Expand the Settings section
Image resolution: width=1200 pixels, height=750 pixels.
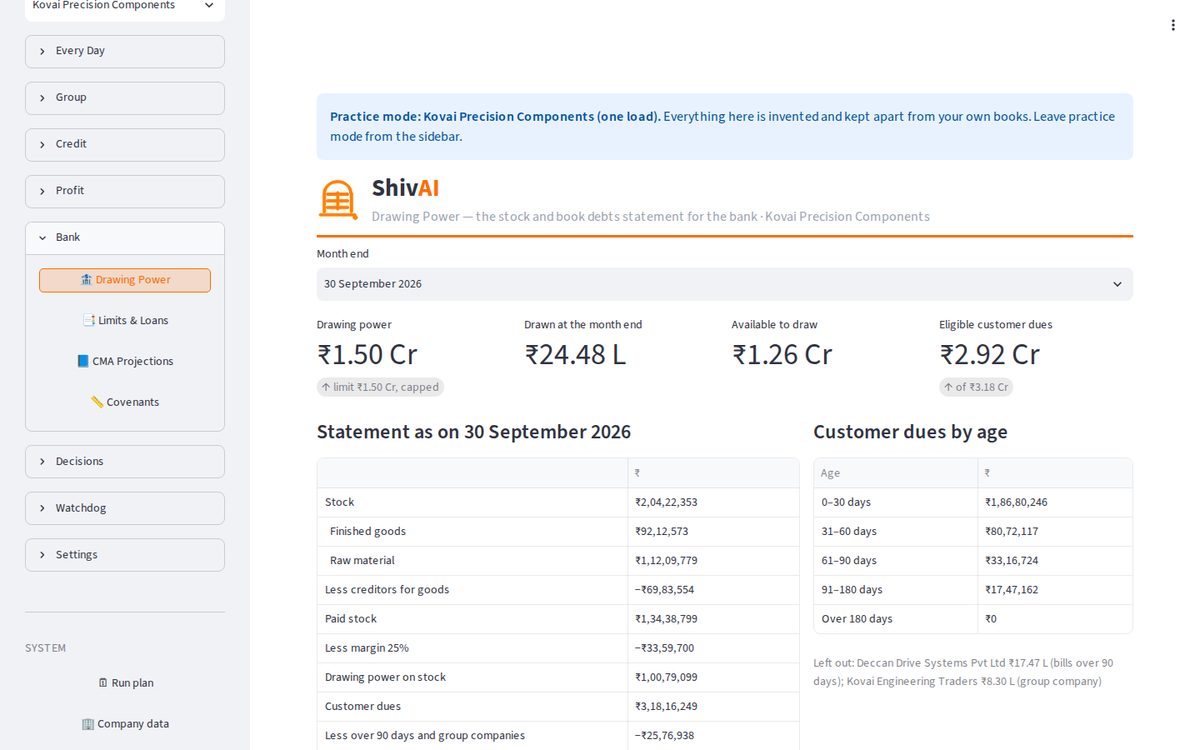125,555
